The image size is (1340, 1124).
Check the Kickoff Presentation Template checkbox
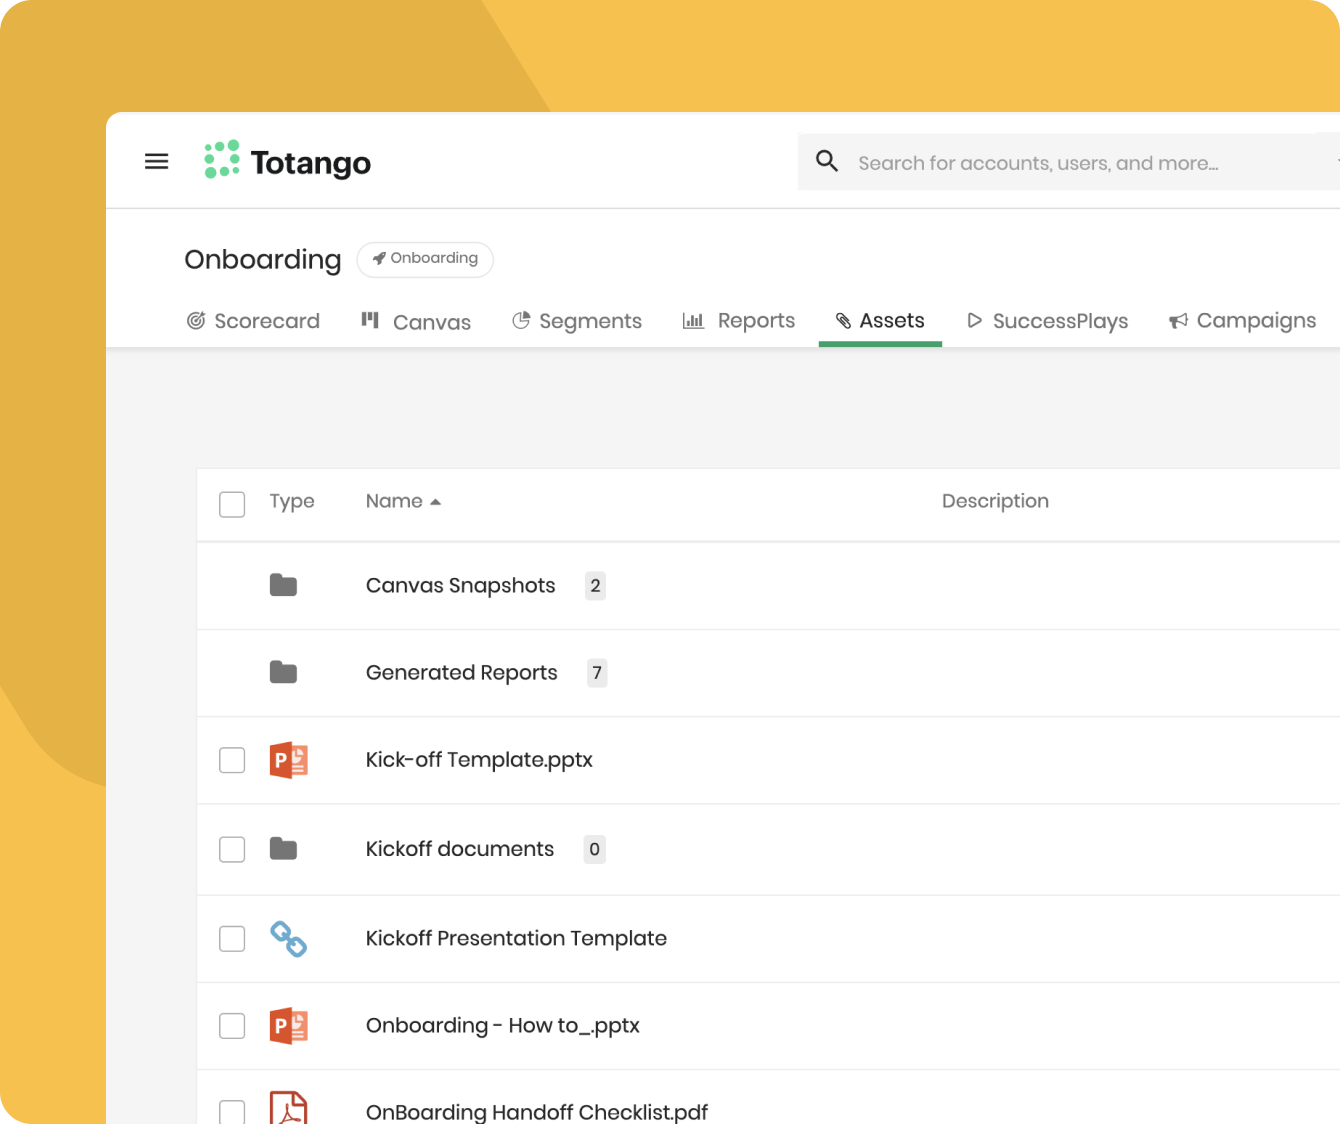coord(232,939)
